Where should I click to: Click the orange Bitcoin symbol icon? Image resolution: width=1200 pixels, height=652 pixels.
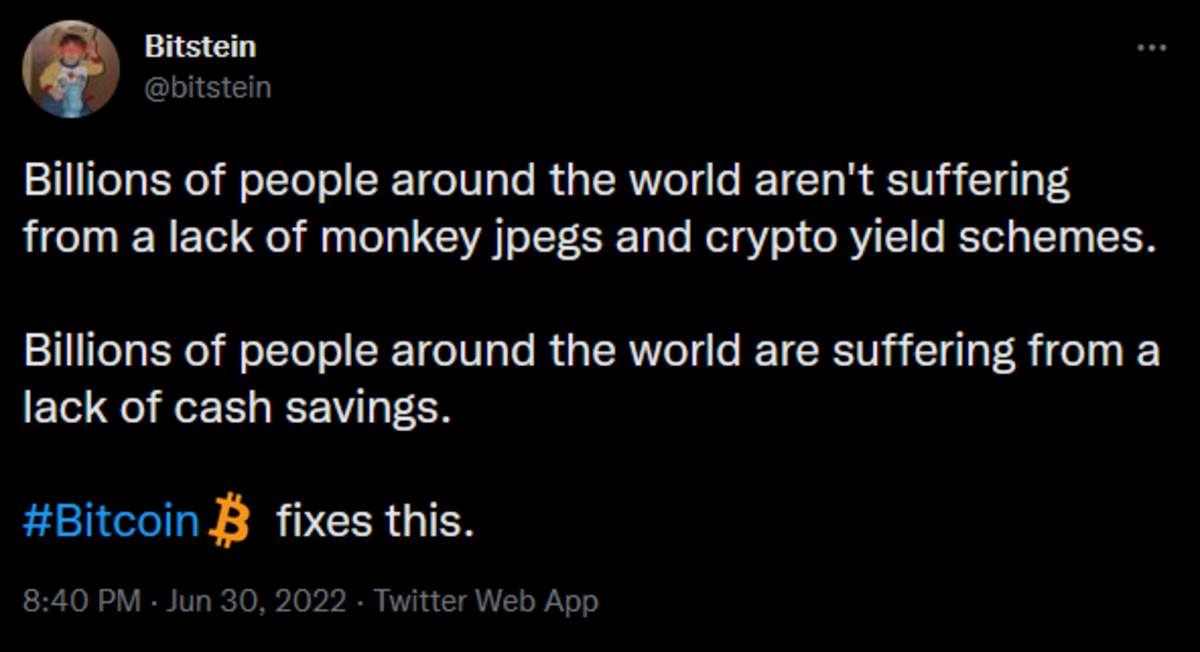pos(230,523)
